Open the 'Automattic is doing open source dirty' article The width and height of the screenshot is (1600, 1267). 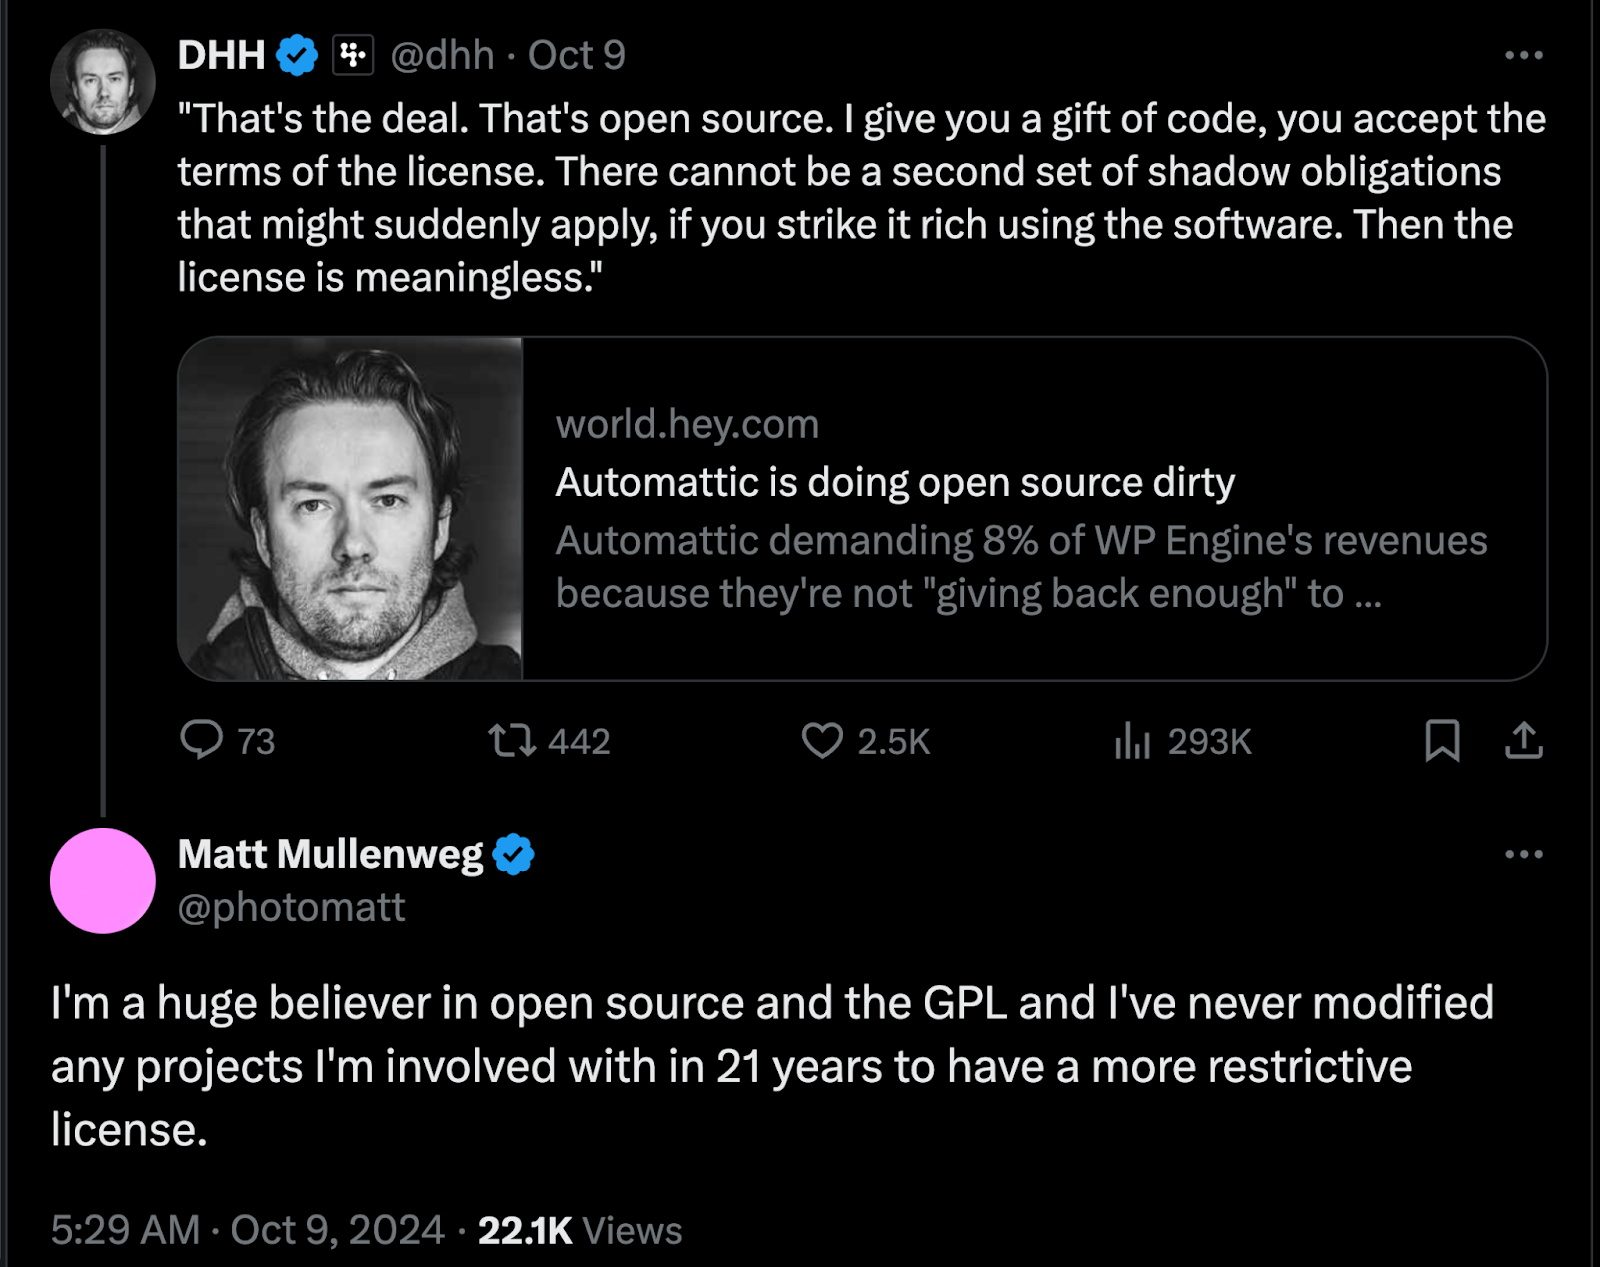click(x=895, y=483)
